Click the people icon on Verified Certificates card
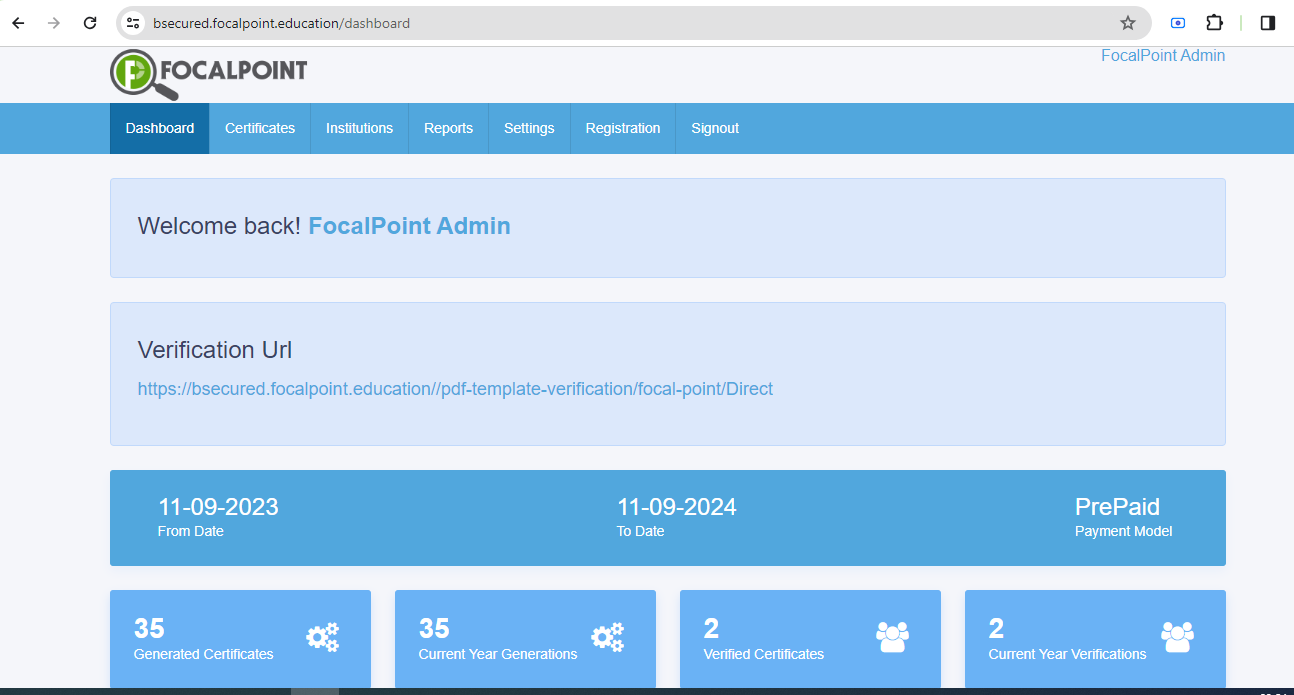Image resolution: width=1294 pixels, height=695 pixels. [x=892, y=636]
